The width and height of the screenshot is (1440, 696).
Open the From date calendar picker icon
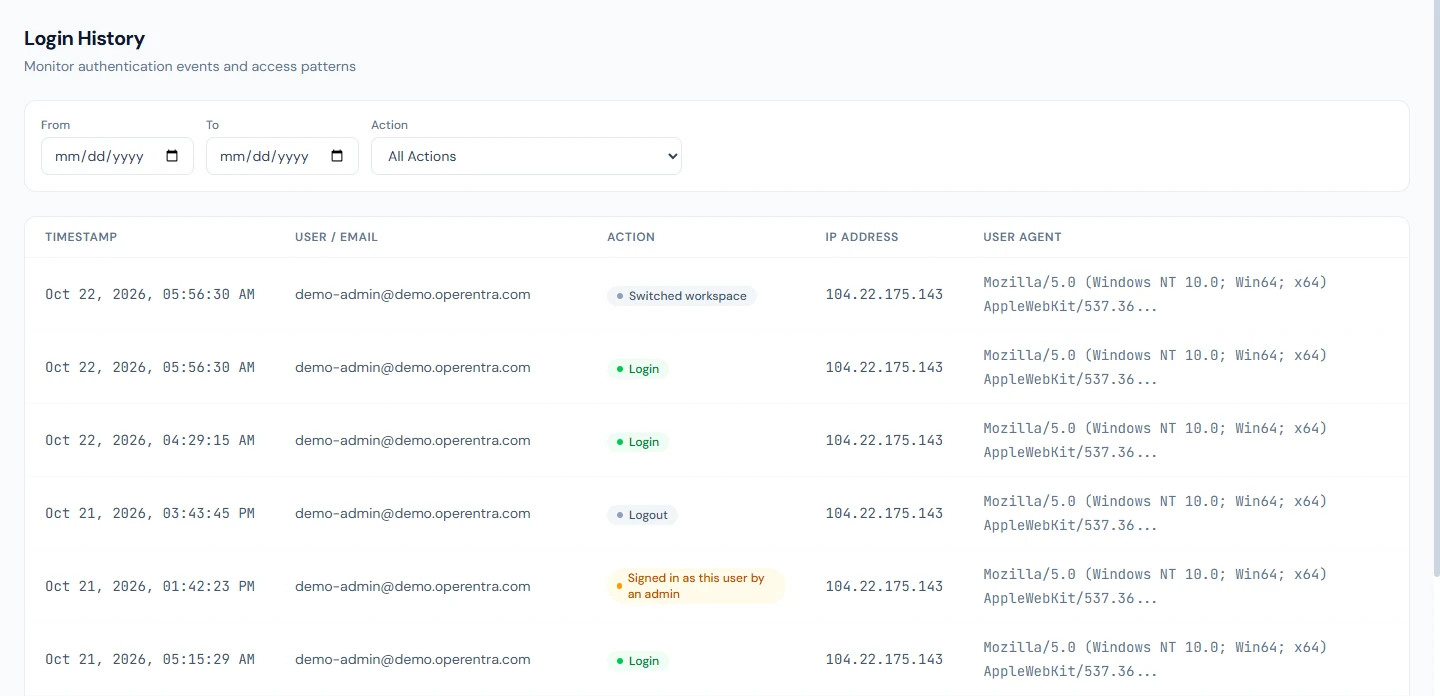172,156
